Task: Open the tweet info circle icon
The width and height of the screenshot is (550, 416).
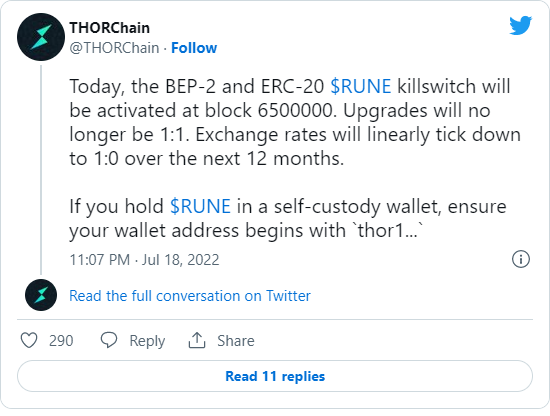Action: click(x=521, y=259)
